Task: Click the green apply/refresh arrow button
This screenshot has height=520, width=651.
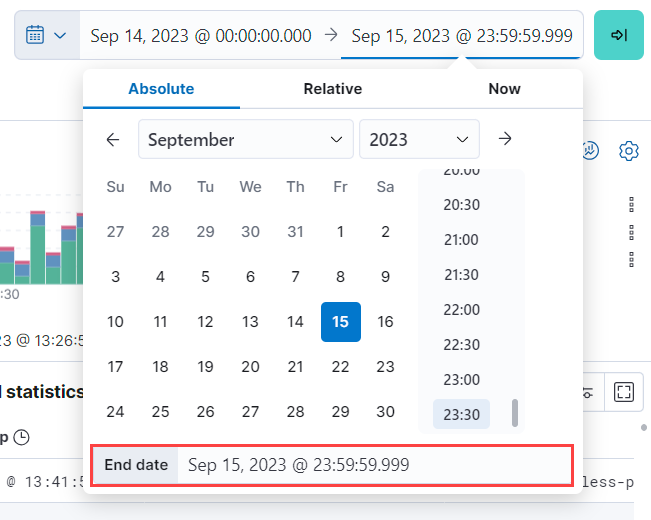Action: point(618,35)
